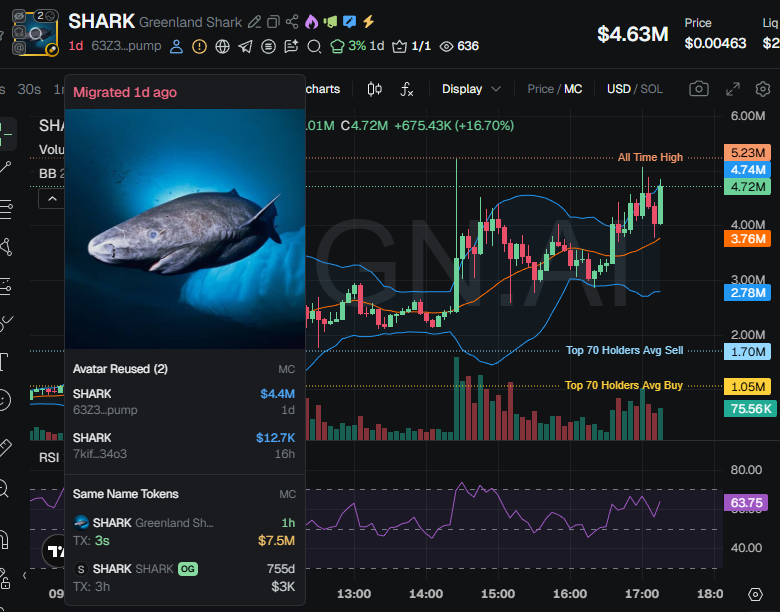This screenshot has height=612, width=780.
Task: Switch chart scale to MC
Action: point(573,89)
